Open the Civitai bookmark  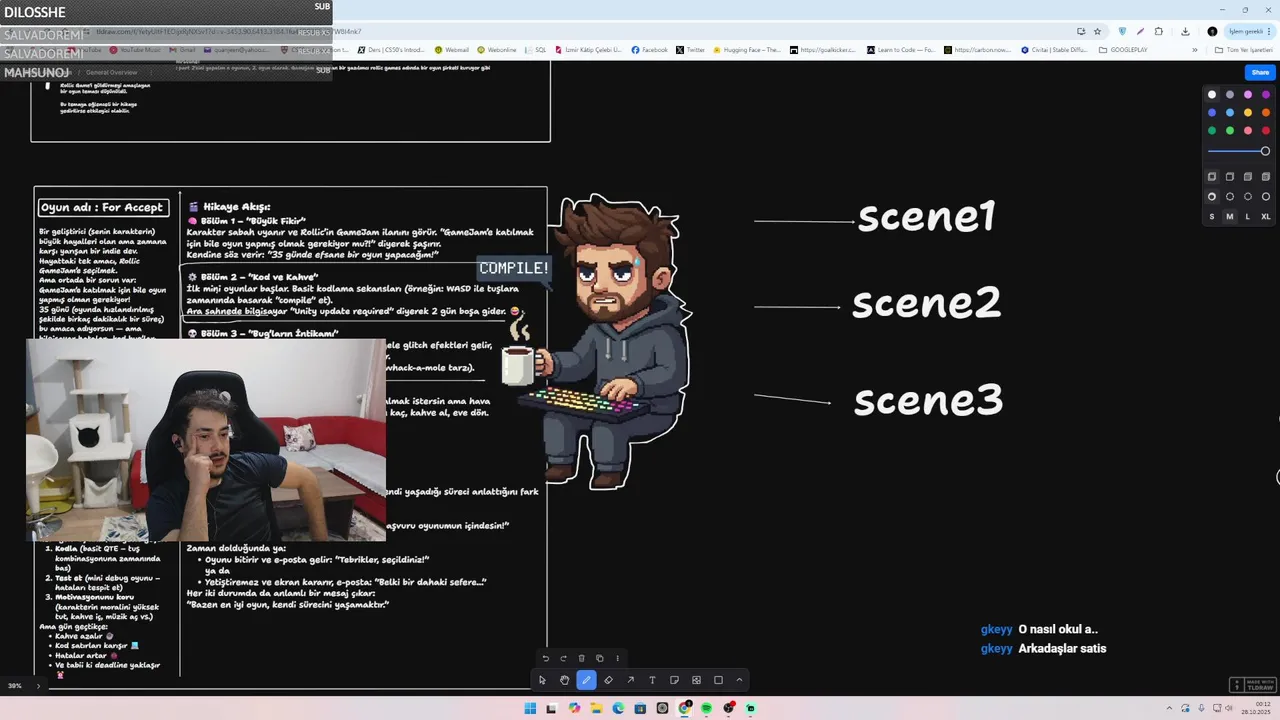pos(1056,50)
